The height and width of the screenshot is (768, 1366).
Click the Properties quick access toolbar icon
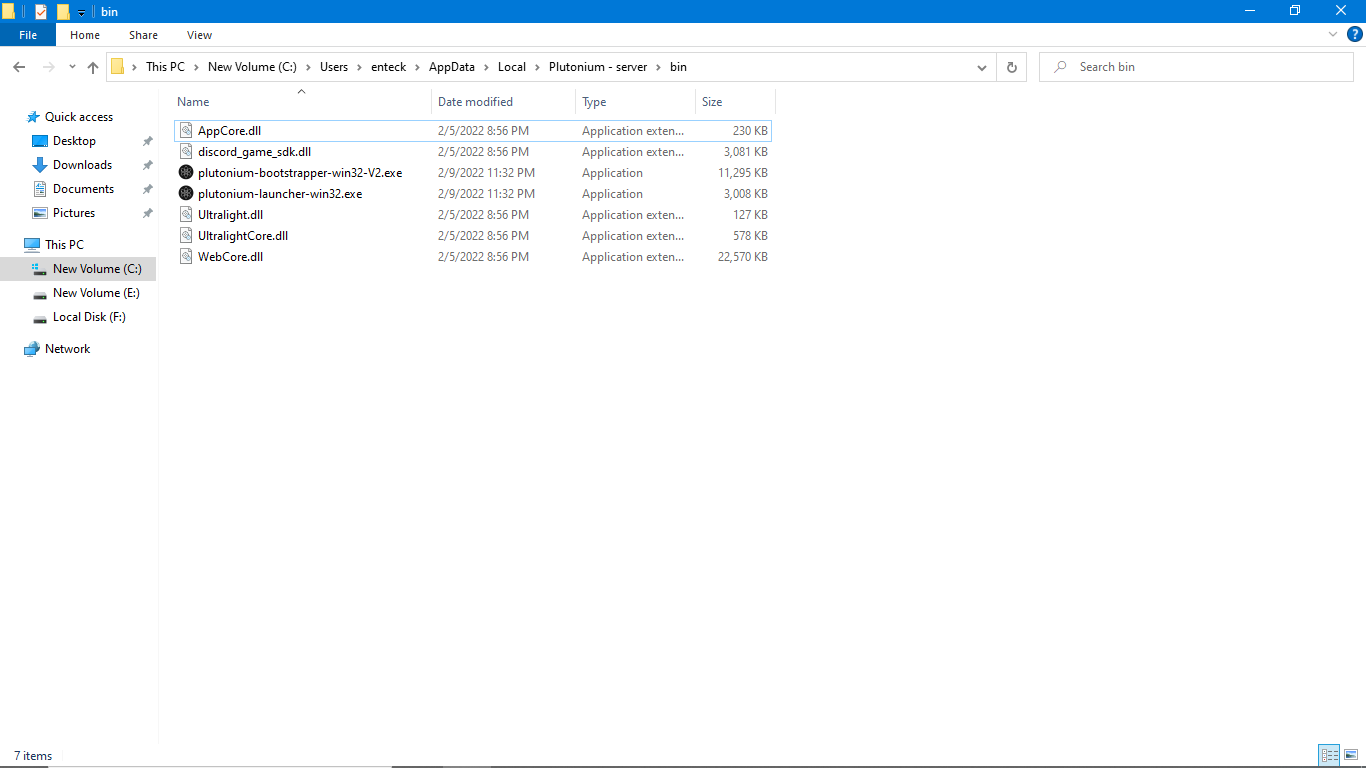pyautogui.click(x=41, y=11)
